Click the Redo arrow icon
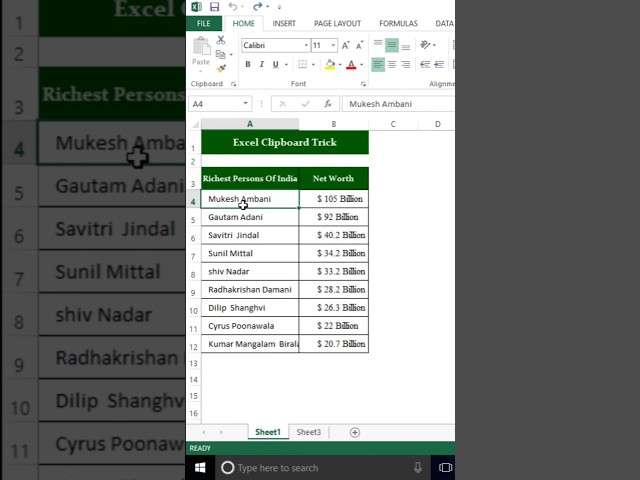The width and height of the screenshot is (640, 480). tap(257, 6)
